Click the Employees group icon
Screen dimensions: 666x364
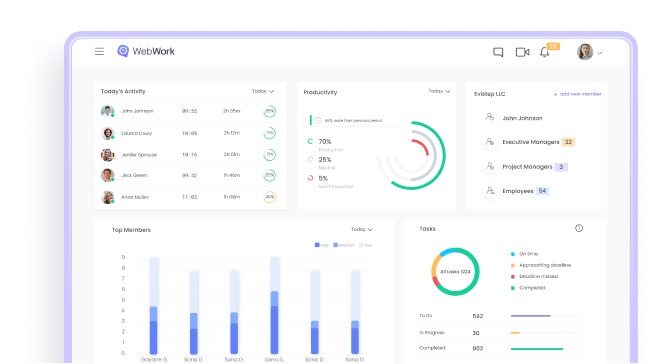pyautogui.click(x=490, y=191)
